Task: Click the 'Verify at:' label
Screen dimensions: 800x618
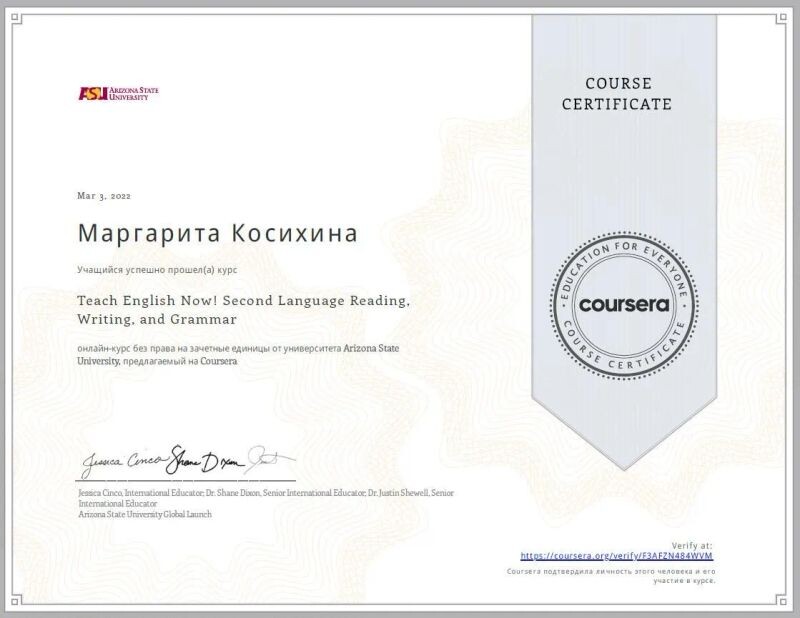Action: pyautogui.click(x=692, y=545)
